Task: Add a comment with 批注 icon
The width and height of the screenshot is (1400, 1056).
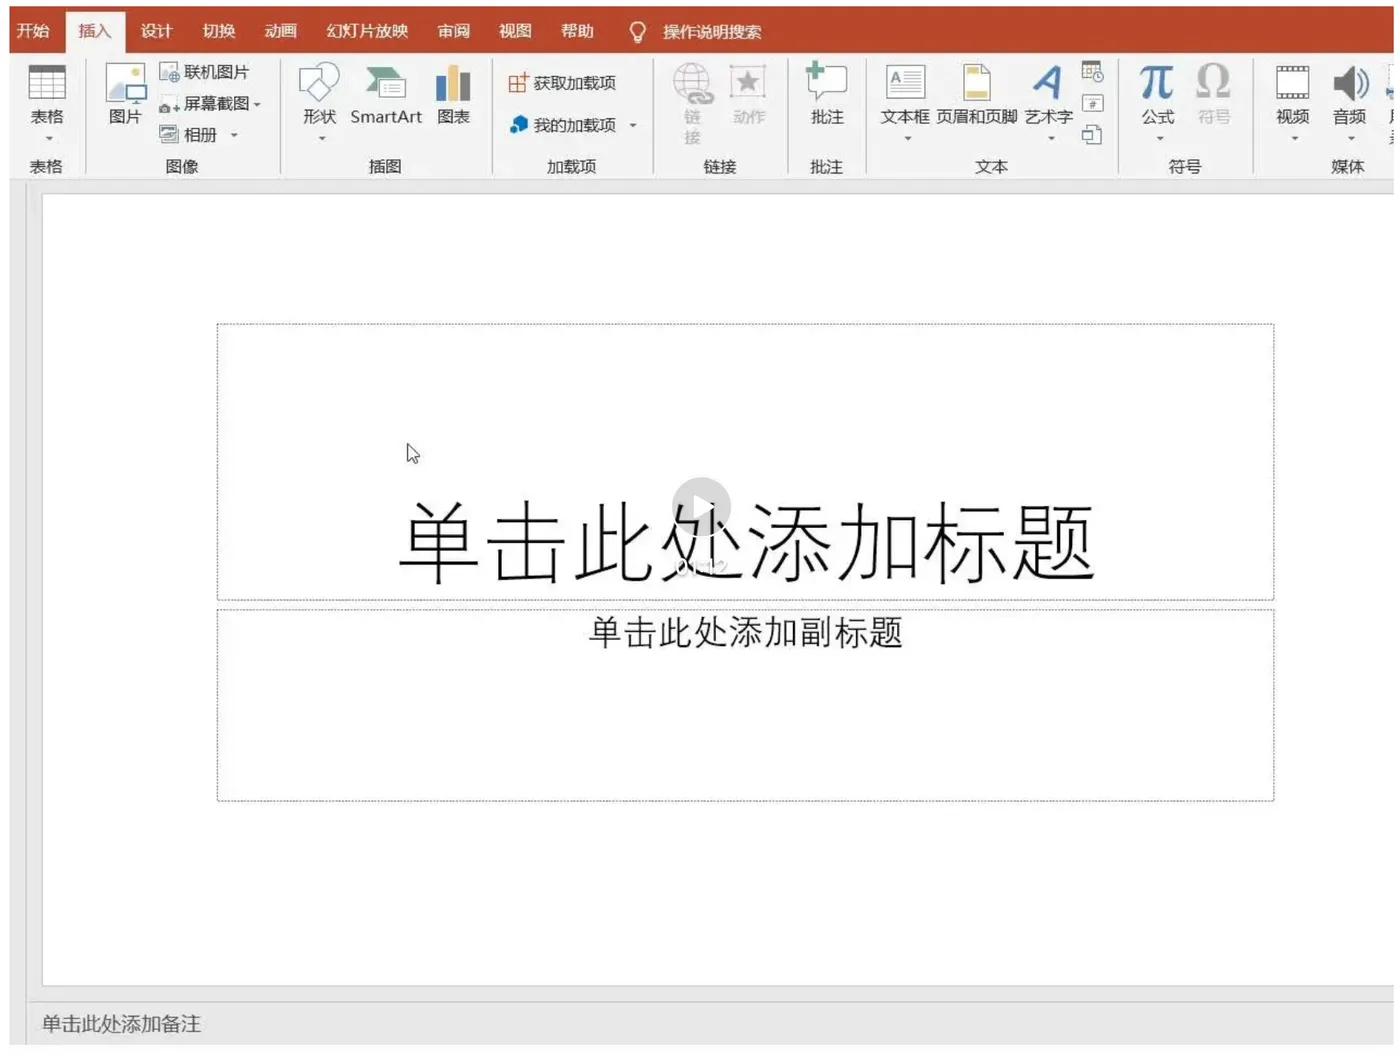Action: click(827, 81)
